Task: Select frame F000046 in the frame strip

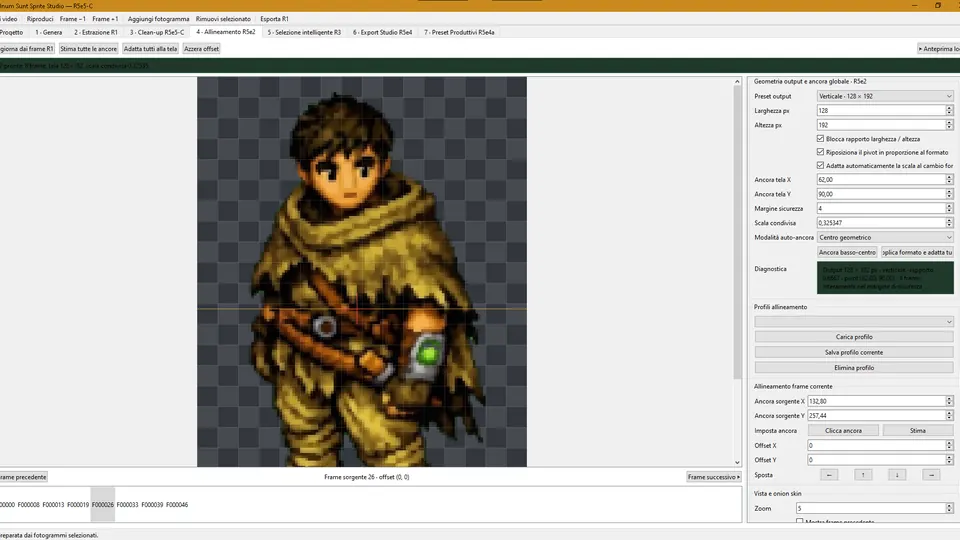Action: click(177, 504)
